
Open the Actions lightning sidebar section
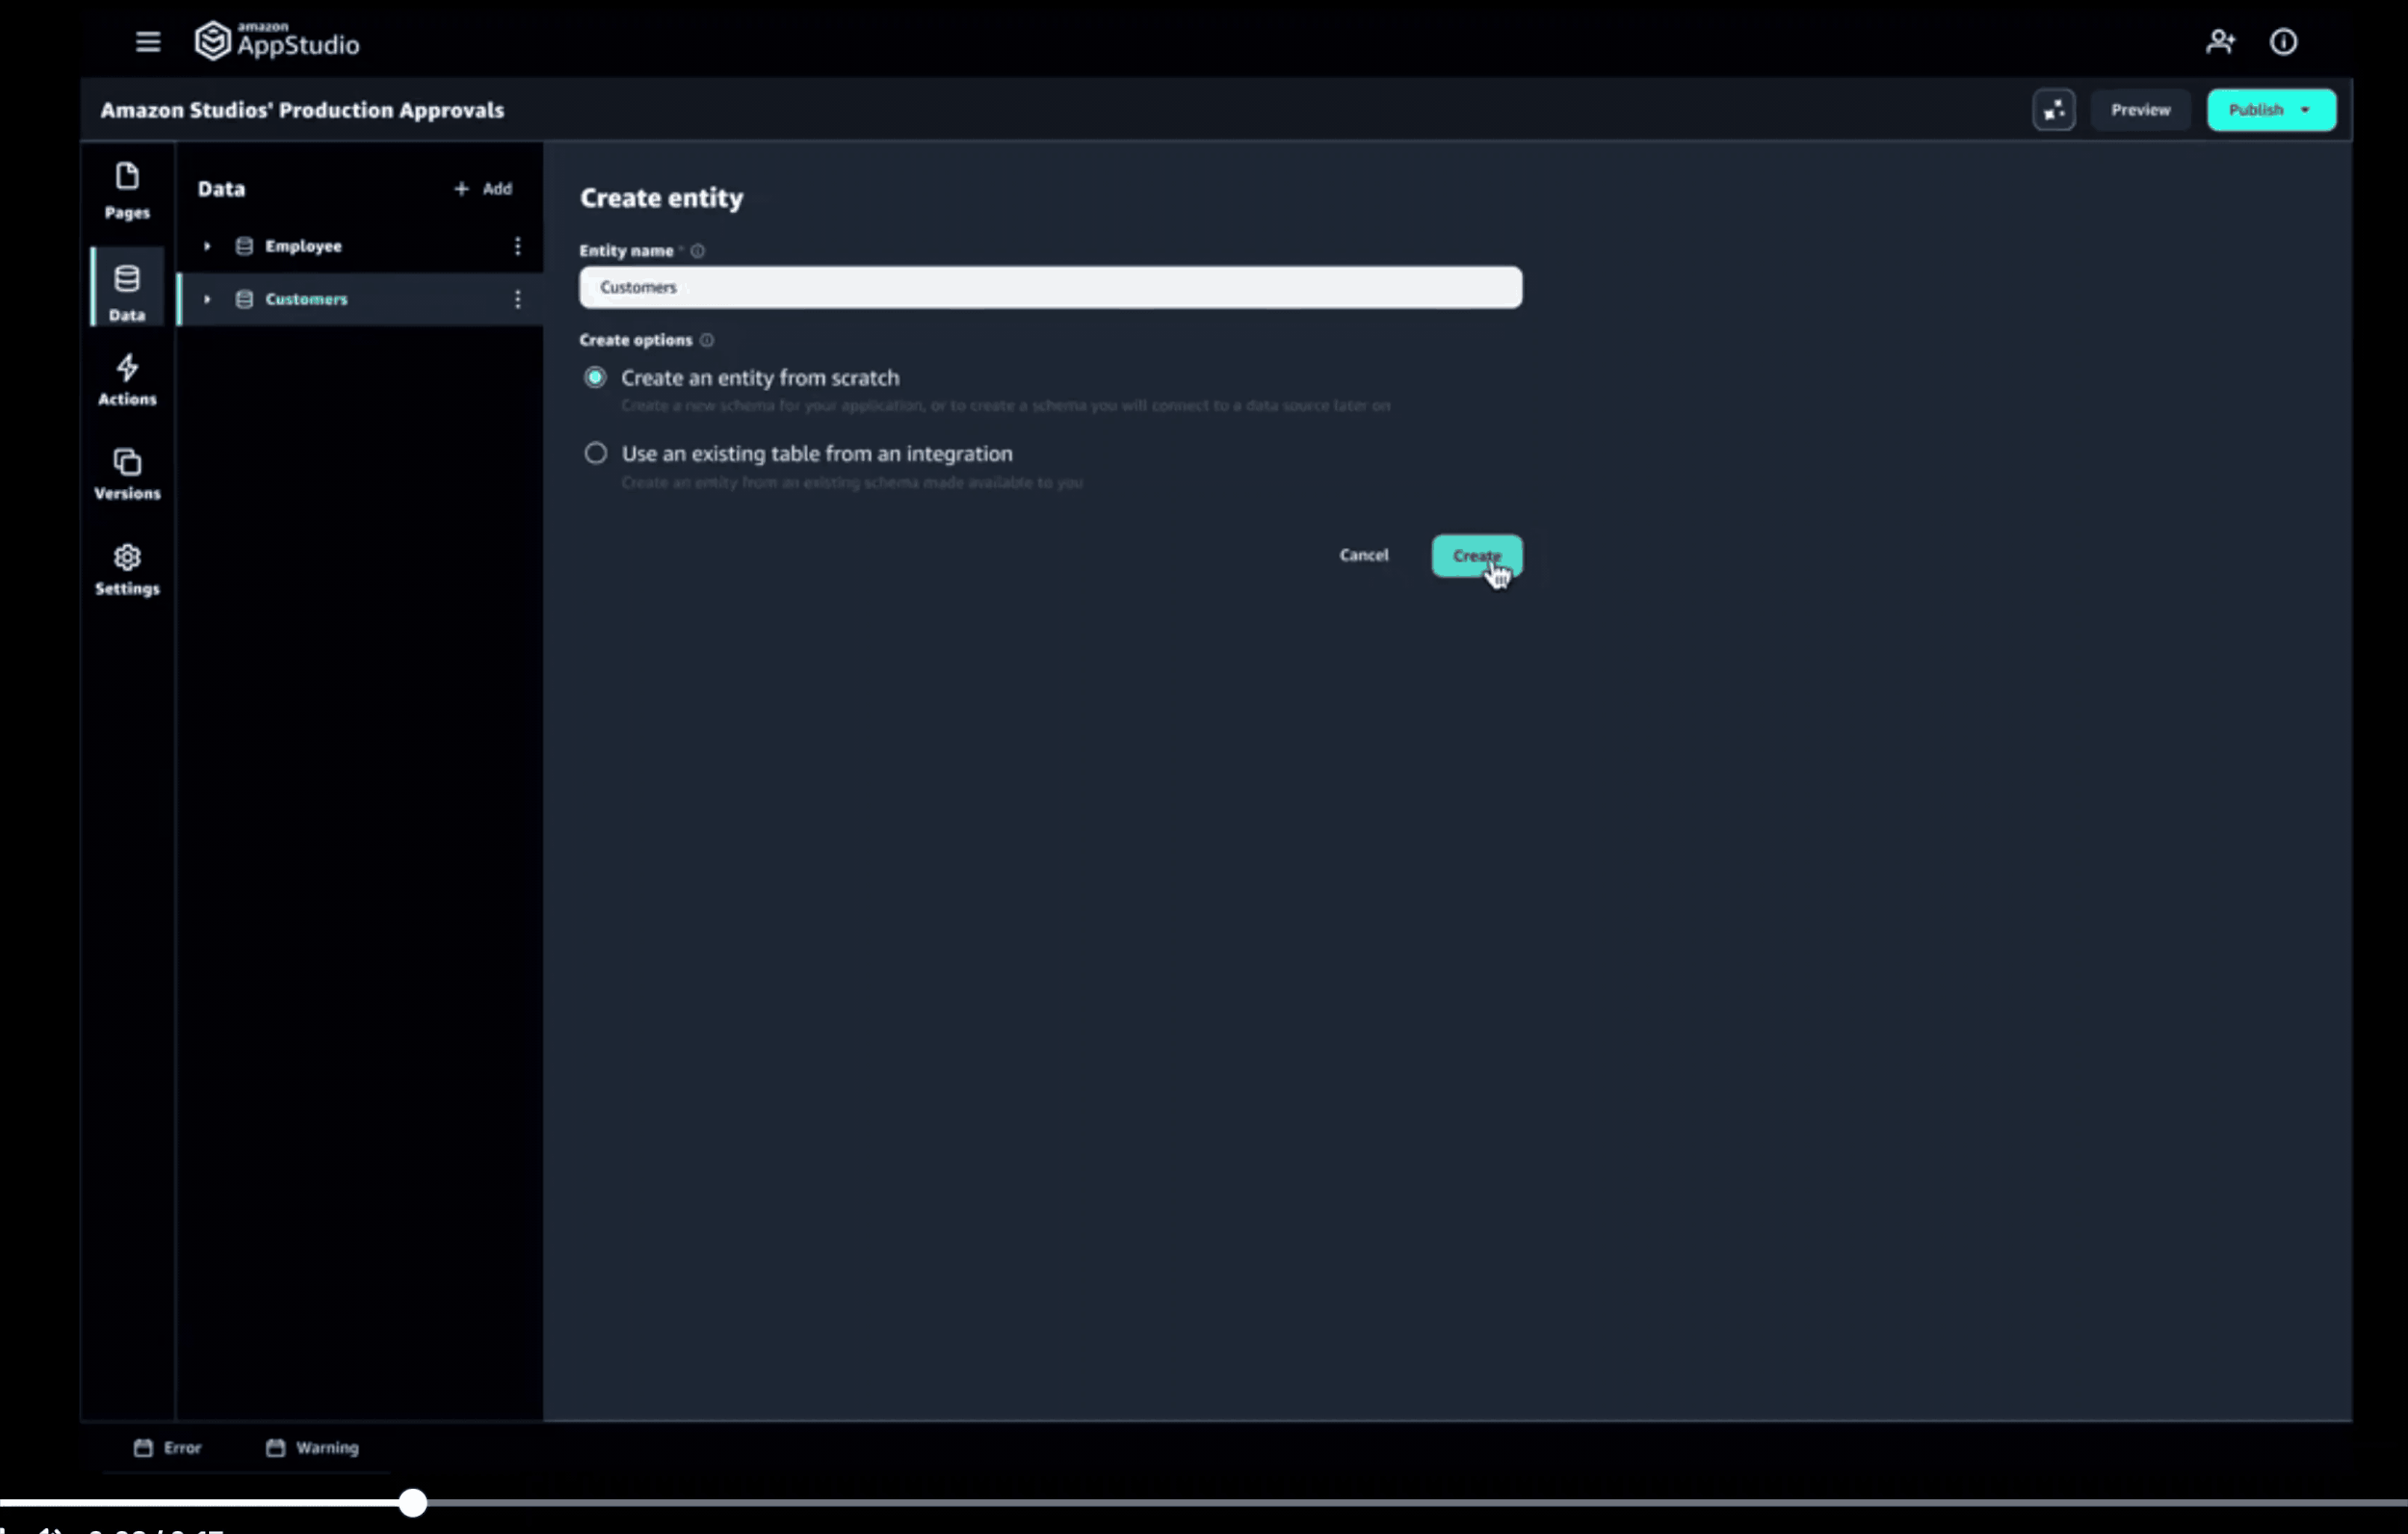[127, 380]
